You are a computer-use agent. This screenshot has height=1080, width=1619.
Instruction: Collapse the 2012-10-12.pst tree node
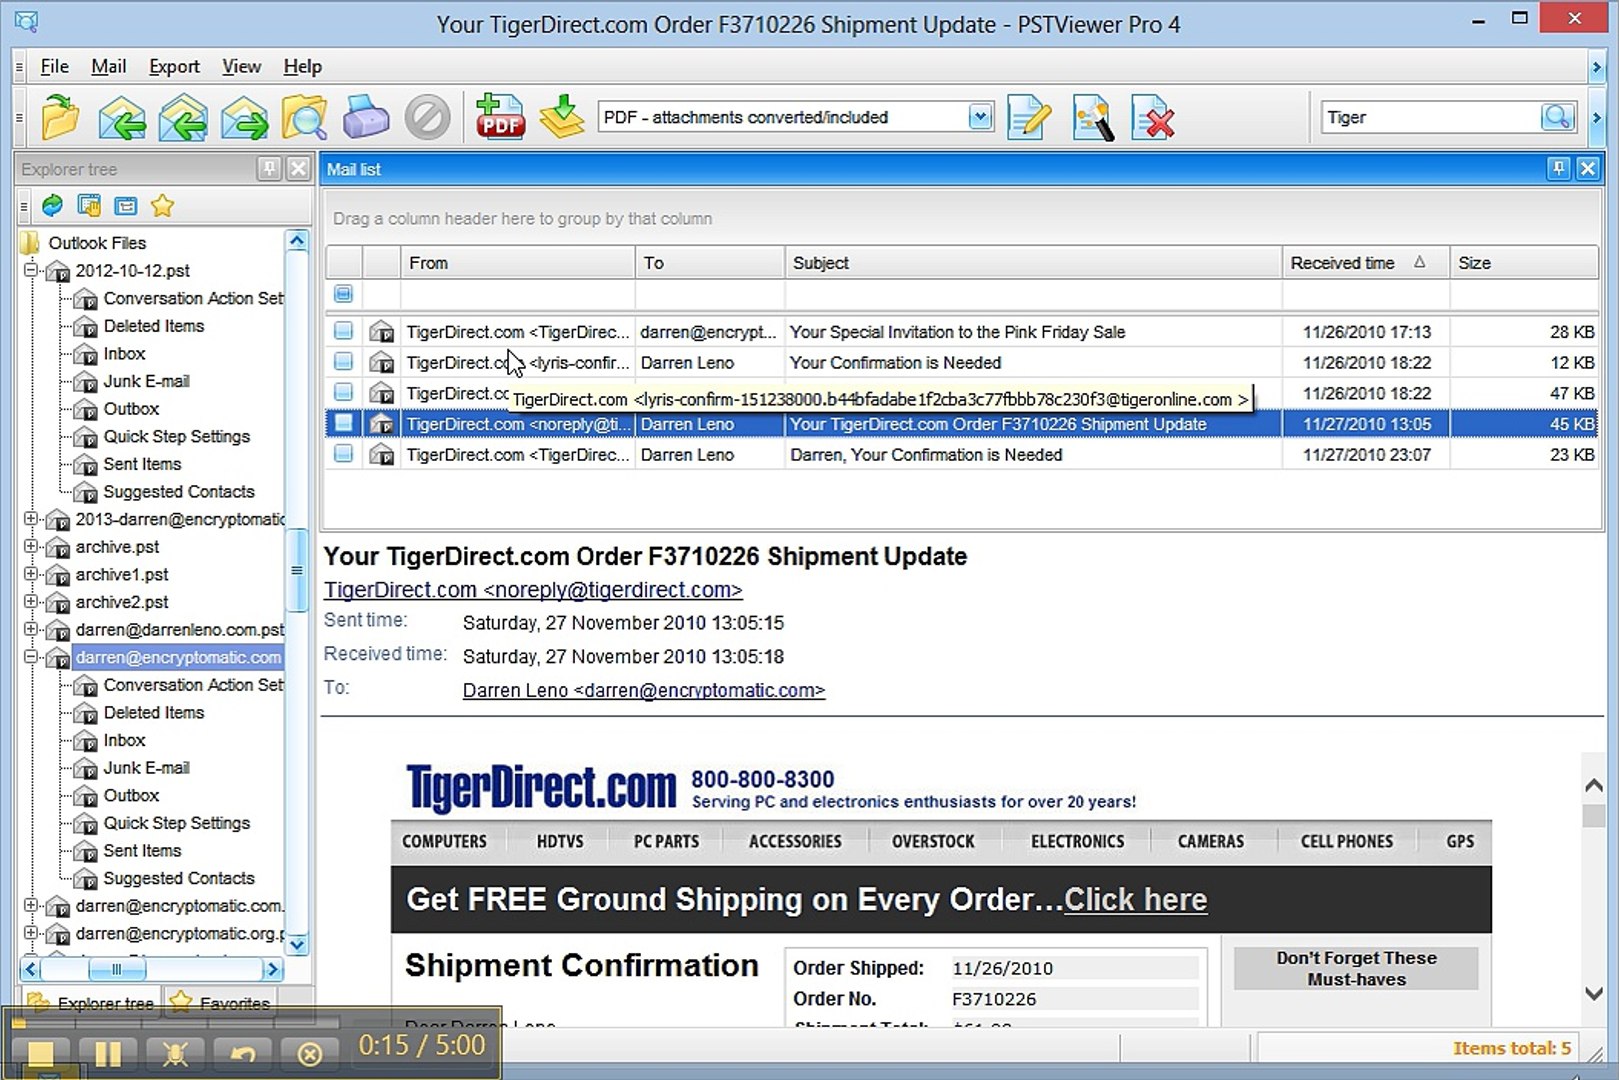(29, 270)
